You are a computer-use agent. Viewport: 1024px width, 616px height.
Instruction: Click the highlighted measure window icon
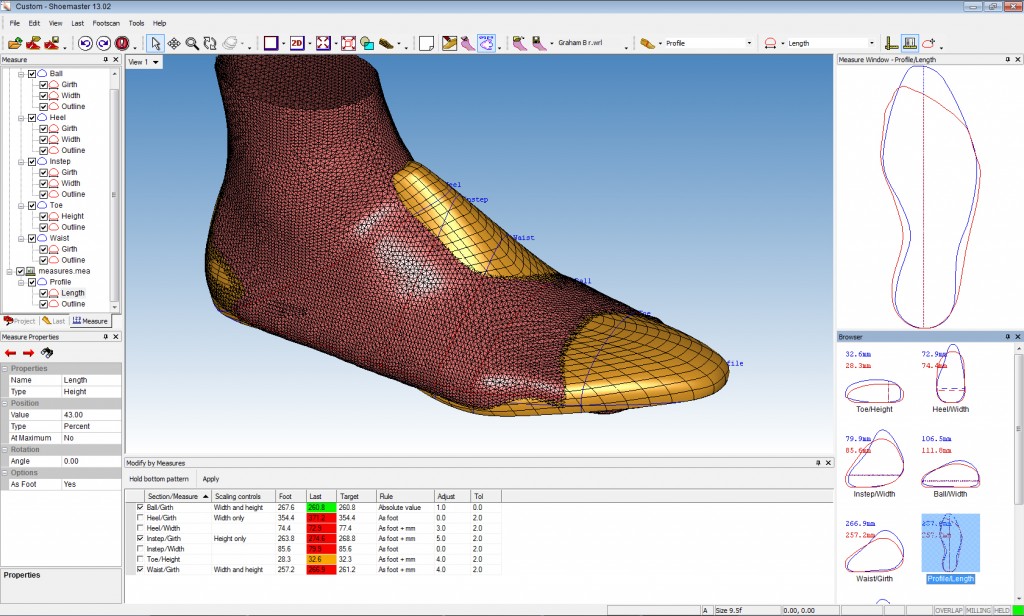tap(910, 43)
